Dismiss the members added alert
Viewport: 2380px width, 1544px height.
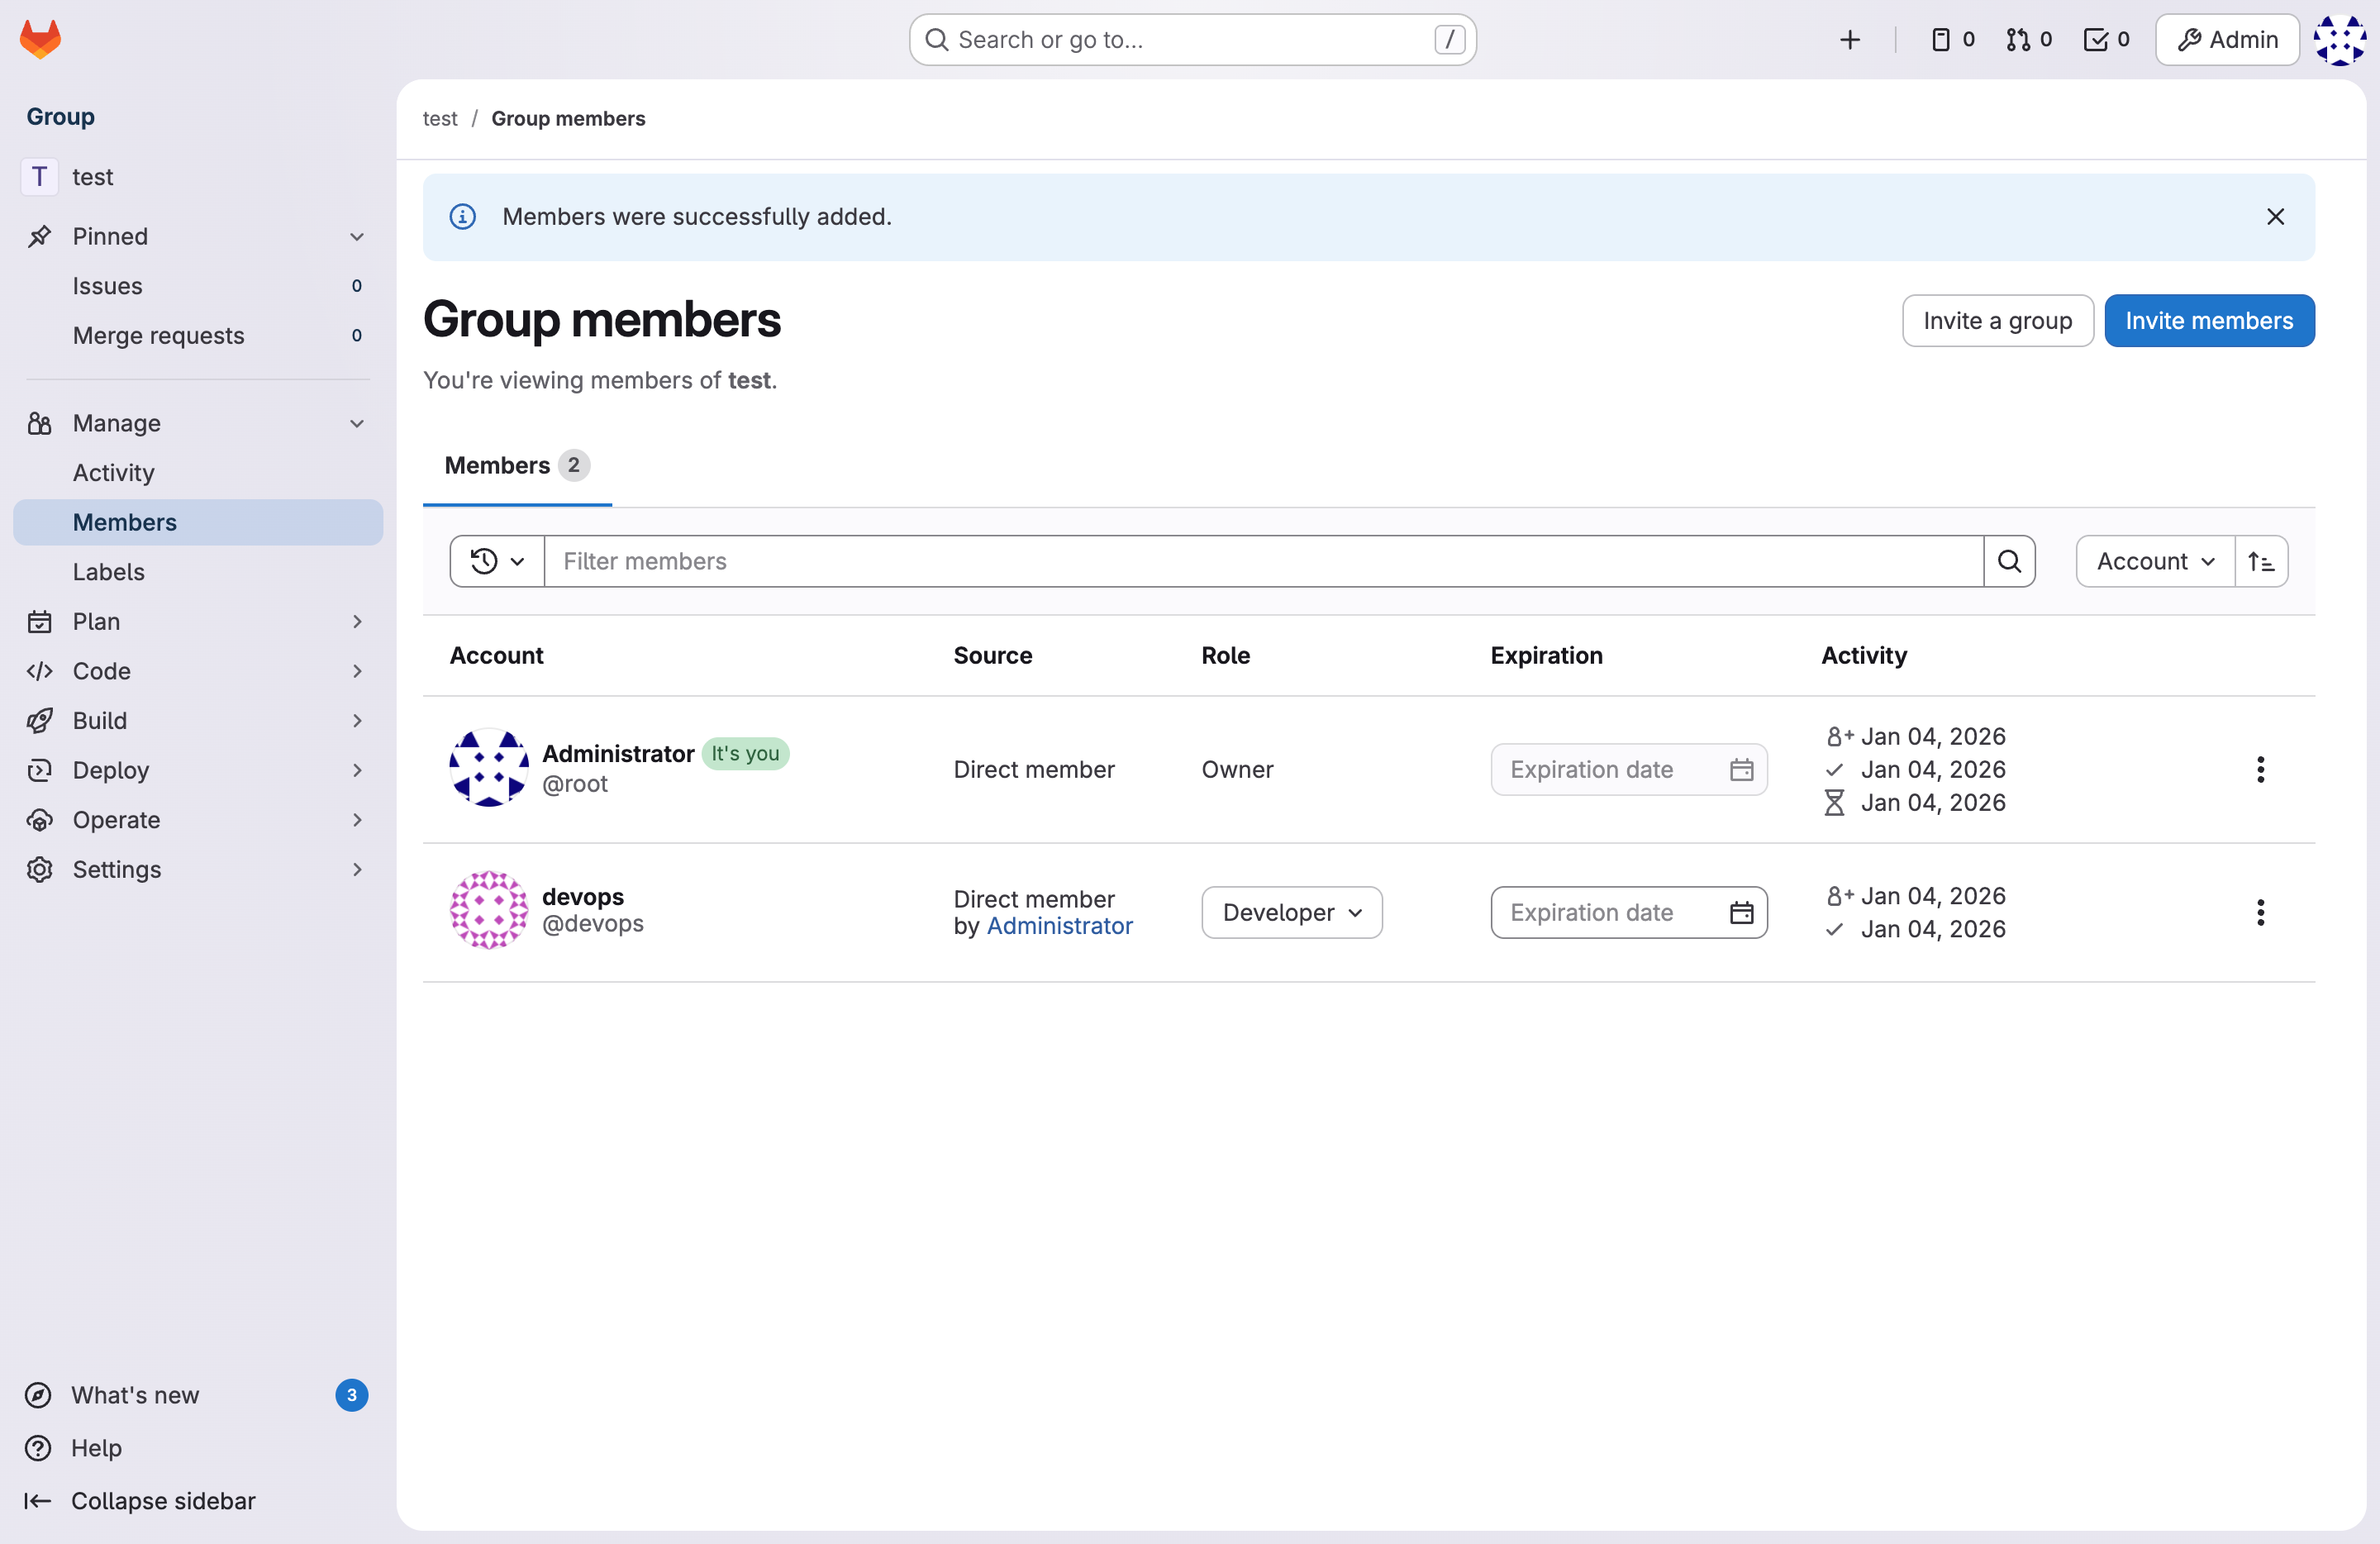tap(2275, 217)
